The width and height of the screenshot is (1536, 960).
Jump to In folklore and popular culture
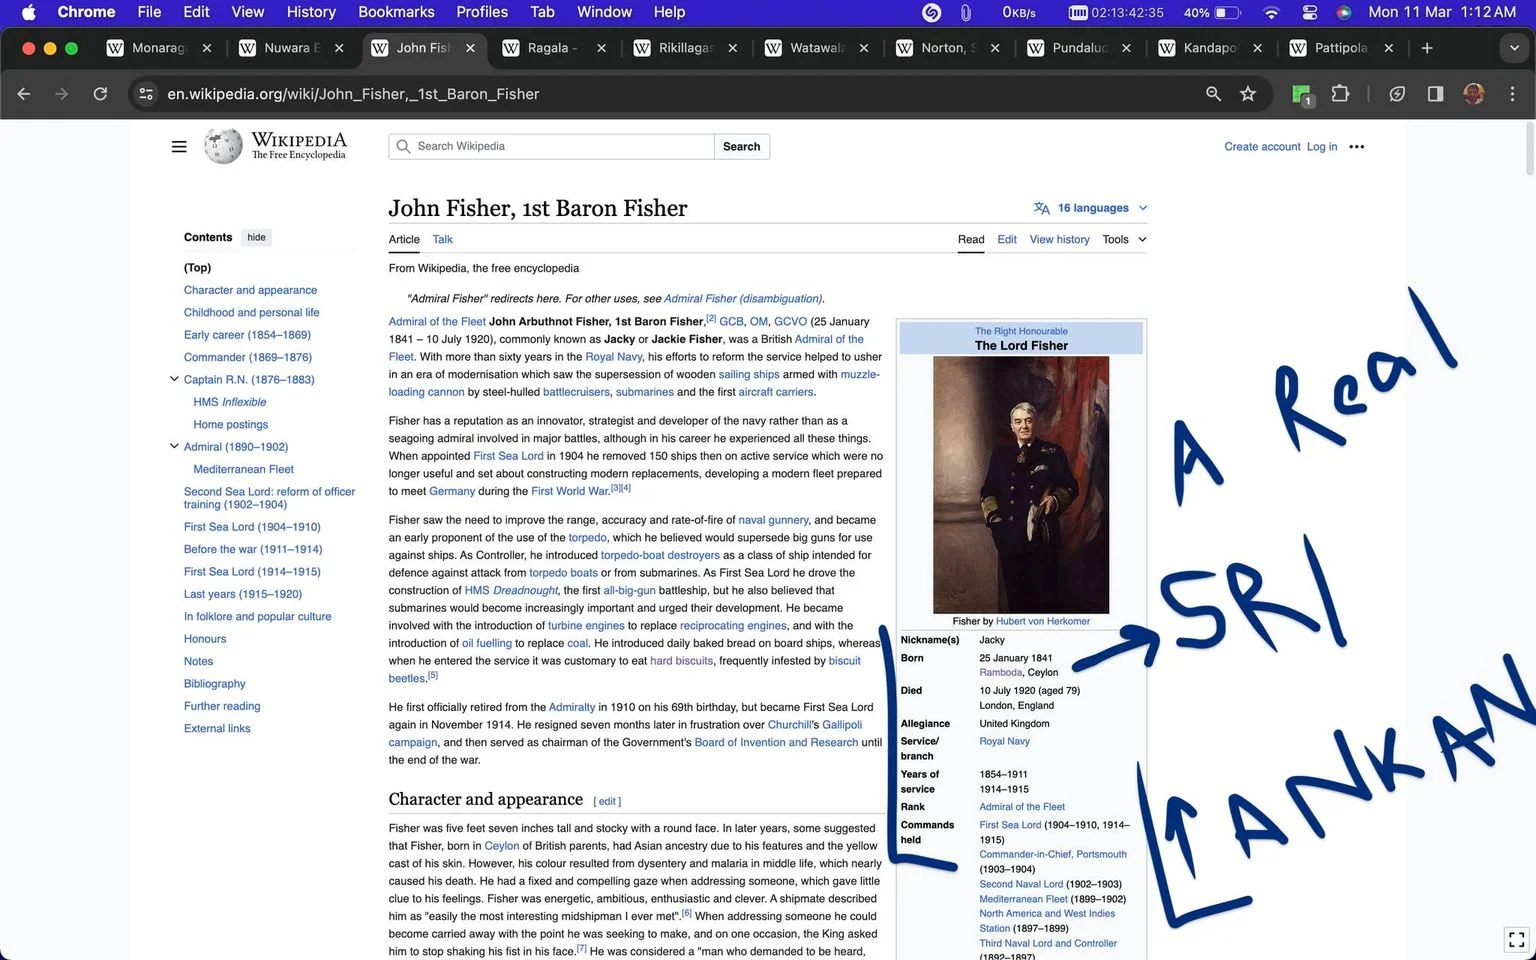point(257,617)
